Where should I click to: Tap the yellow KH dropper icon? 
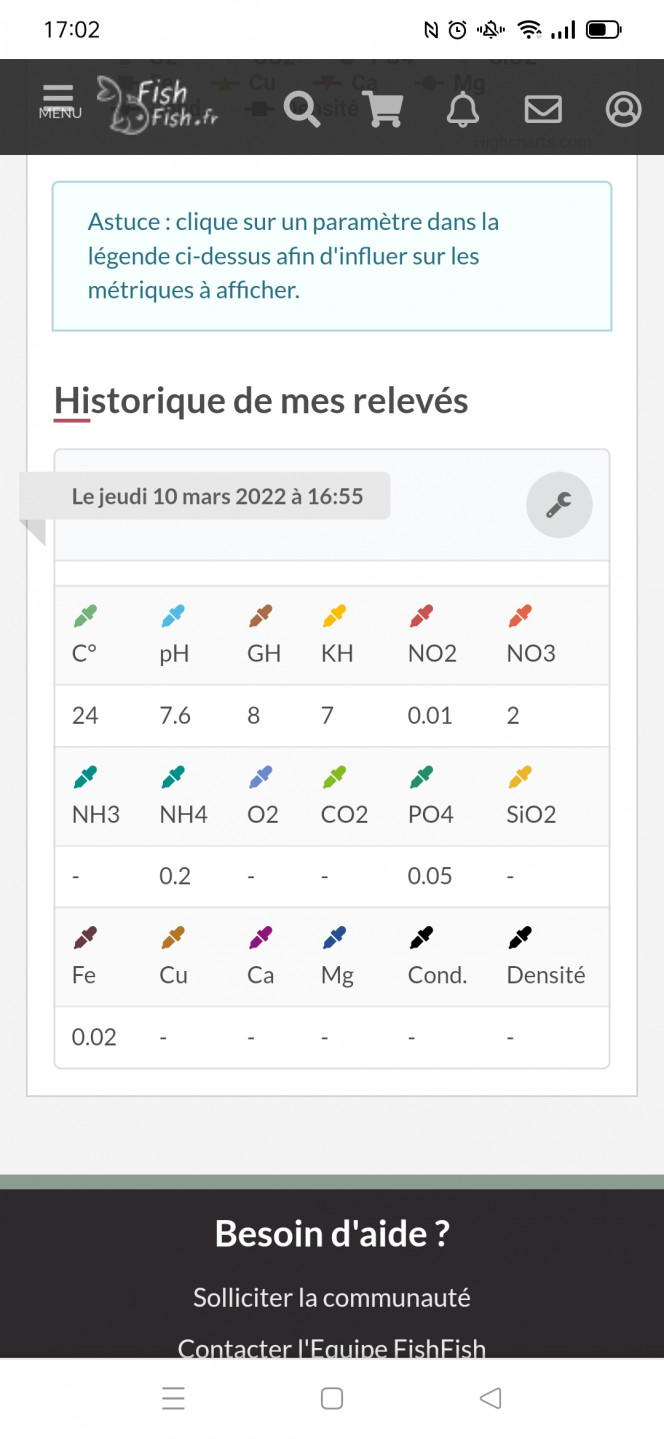click(334, 616)
